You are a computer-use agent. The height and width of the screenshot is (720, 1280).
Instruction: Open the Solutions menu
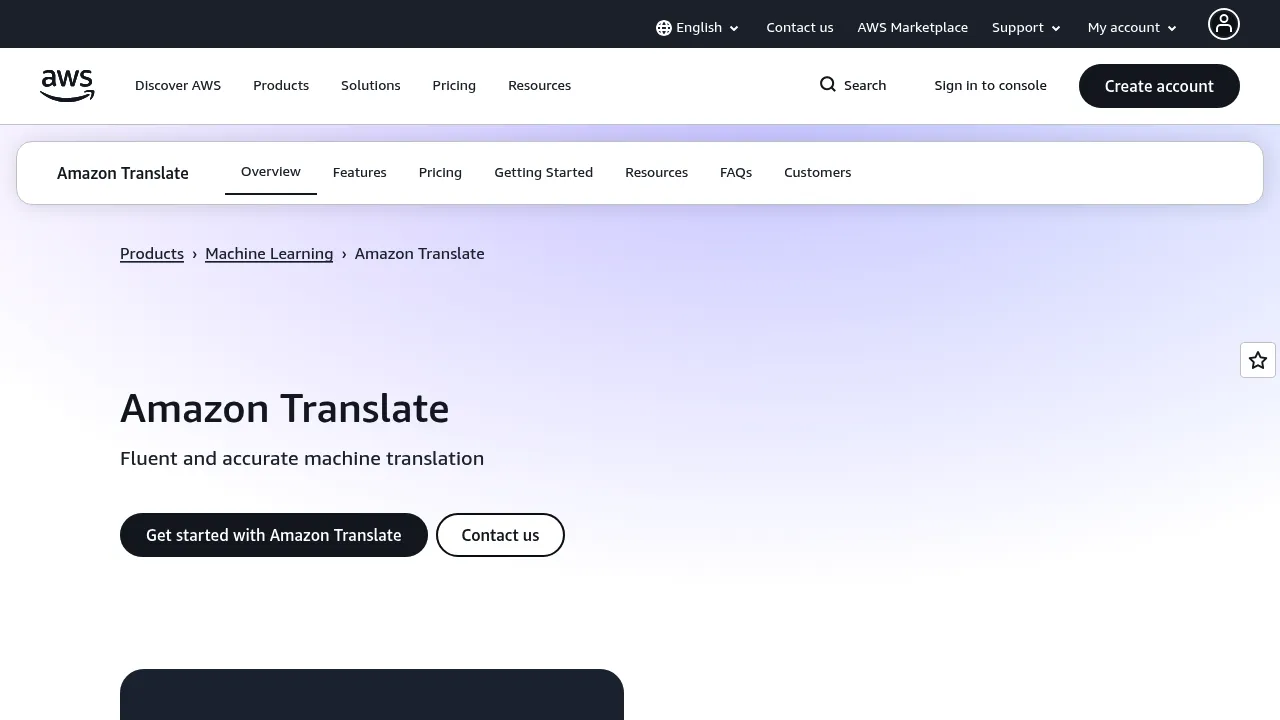pos(371,86)
